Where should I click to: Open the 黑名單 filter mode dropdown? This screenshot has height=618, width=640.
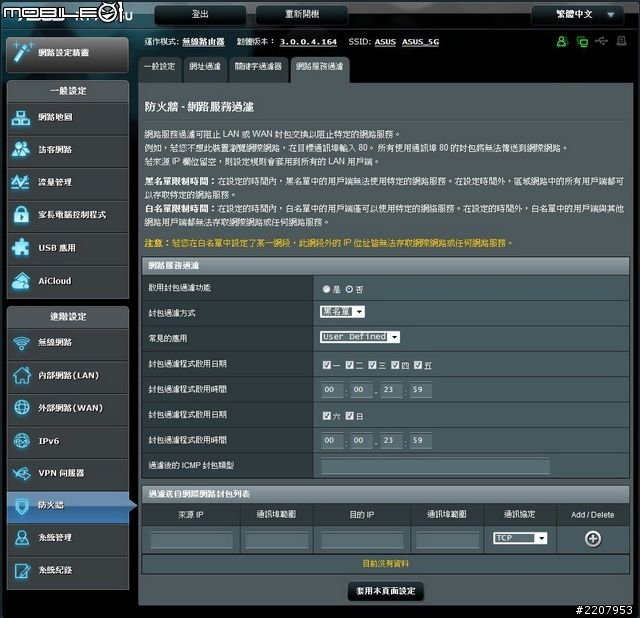click(x=342, y=312)
